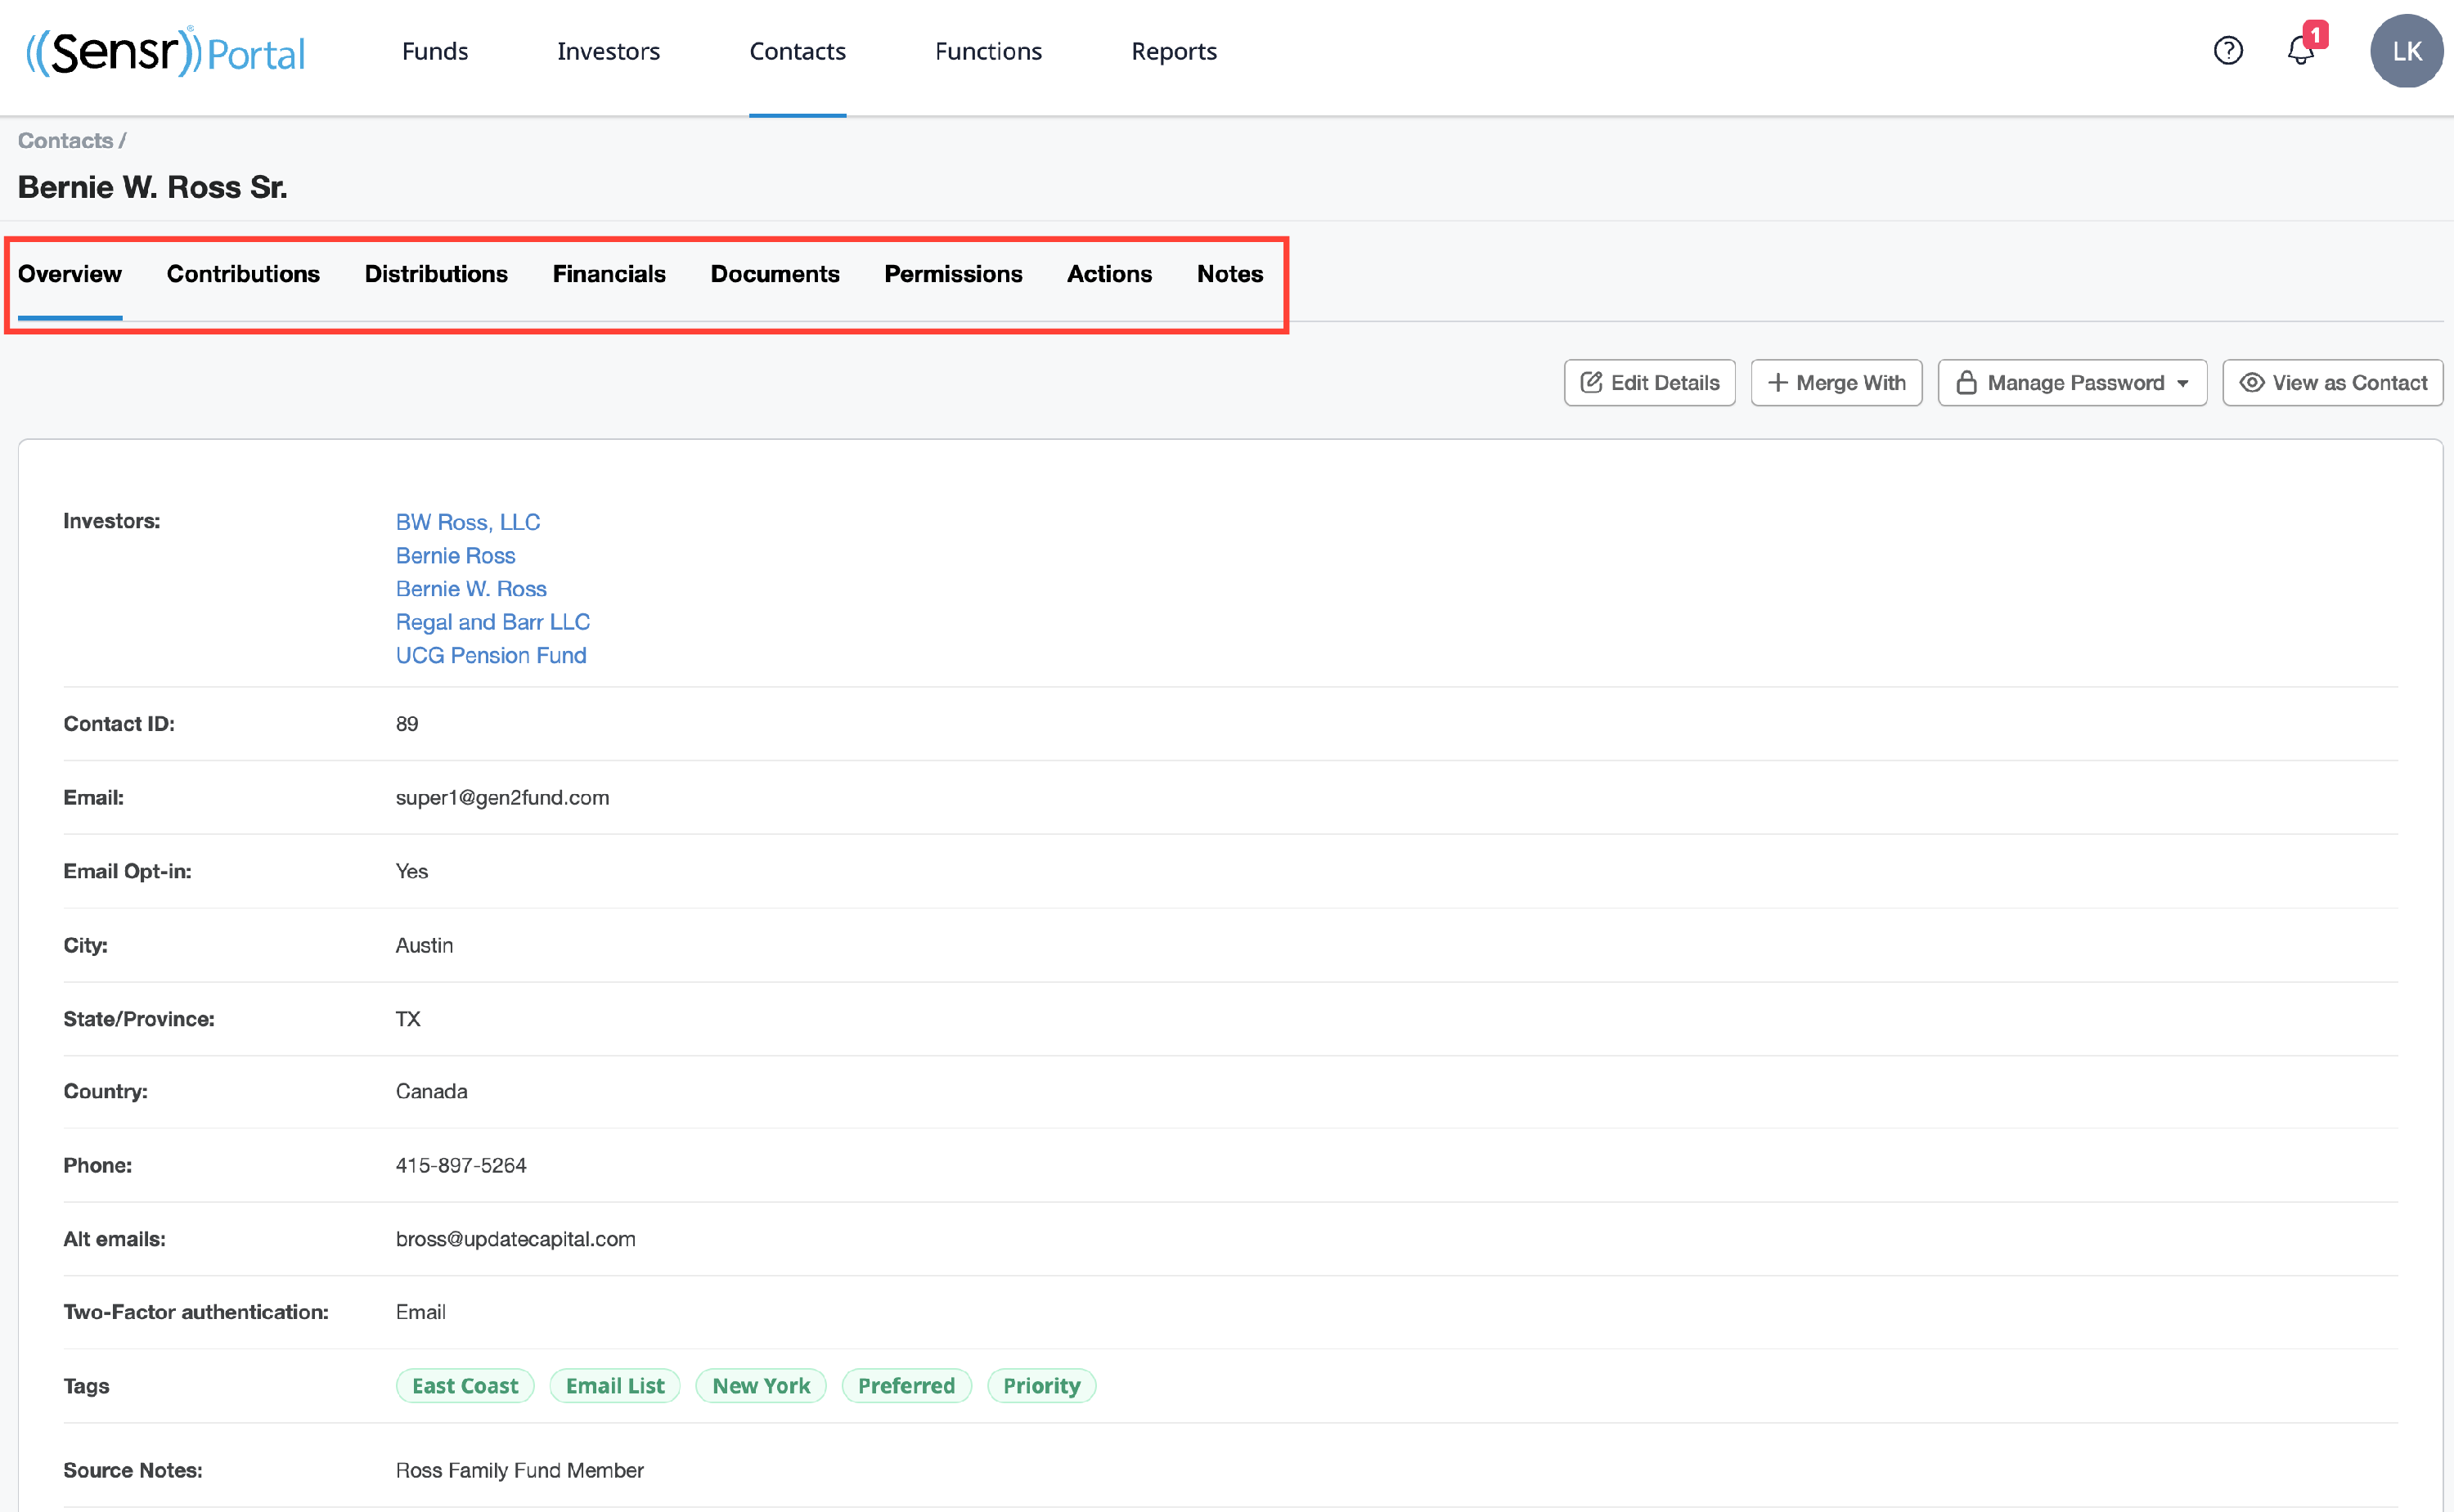Click the Merge With button

click(x=1836, y=383)
